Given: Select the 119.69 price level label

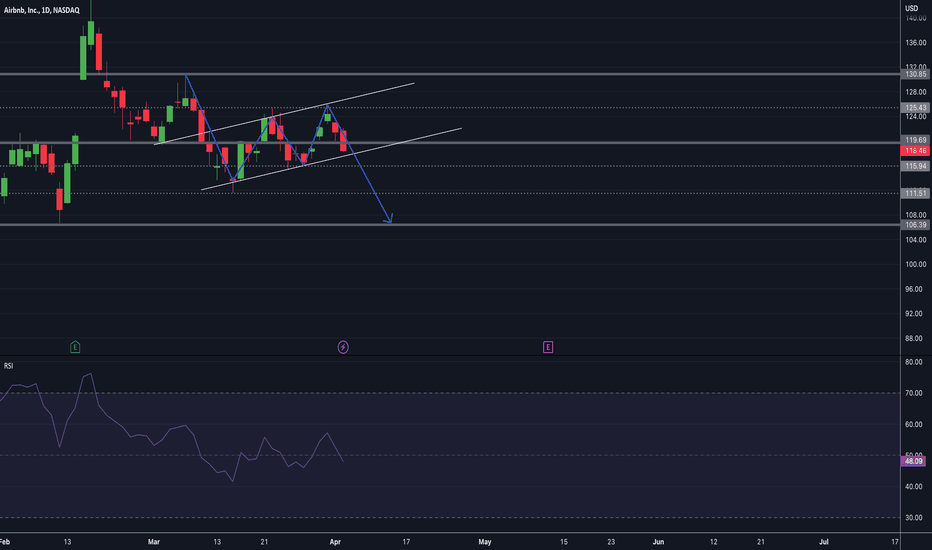Looking at the screenshot, I should click(x=915, y=140).
